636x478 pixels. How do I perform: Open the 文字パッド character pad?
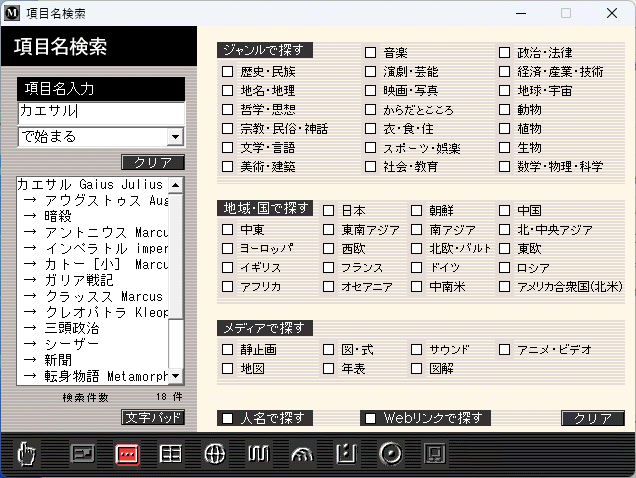tap(153, 416)
